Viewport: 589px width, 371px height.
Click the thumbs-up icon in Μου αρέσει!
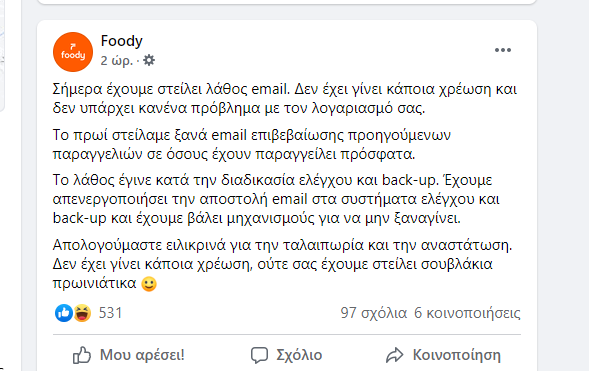pos(82,355)
